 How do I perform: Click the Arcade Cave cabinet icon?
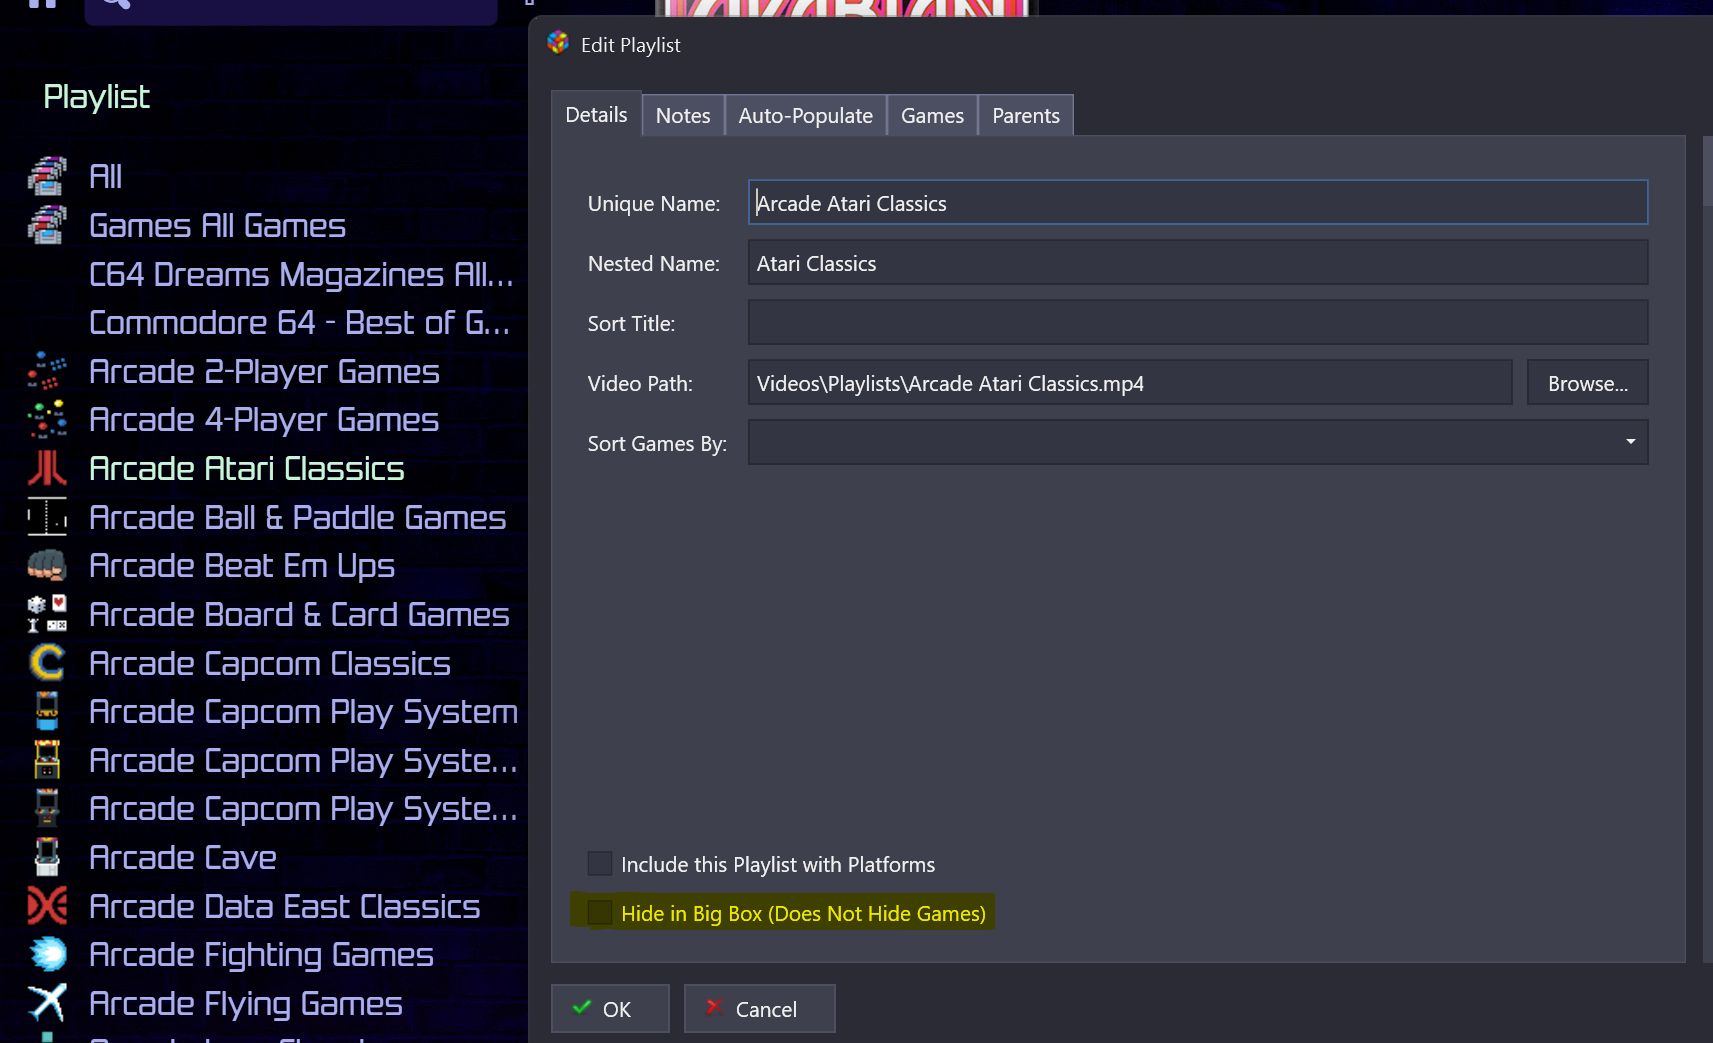point(47,857)
